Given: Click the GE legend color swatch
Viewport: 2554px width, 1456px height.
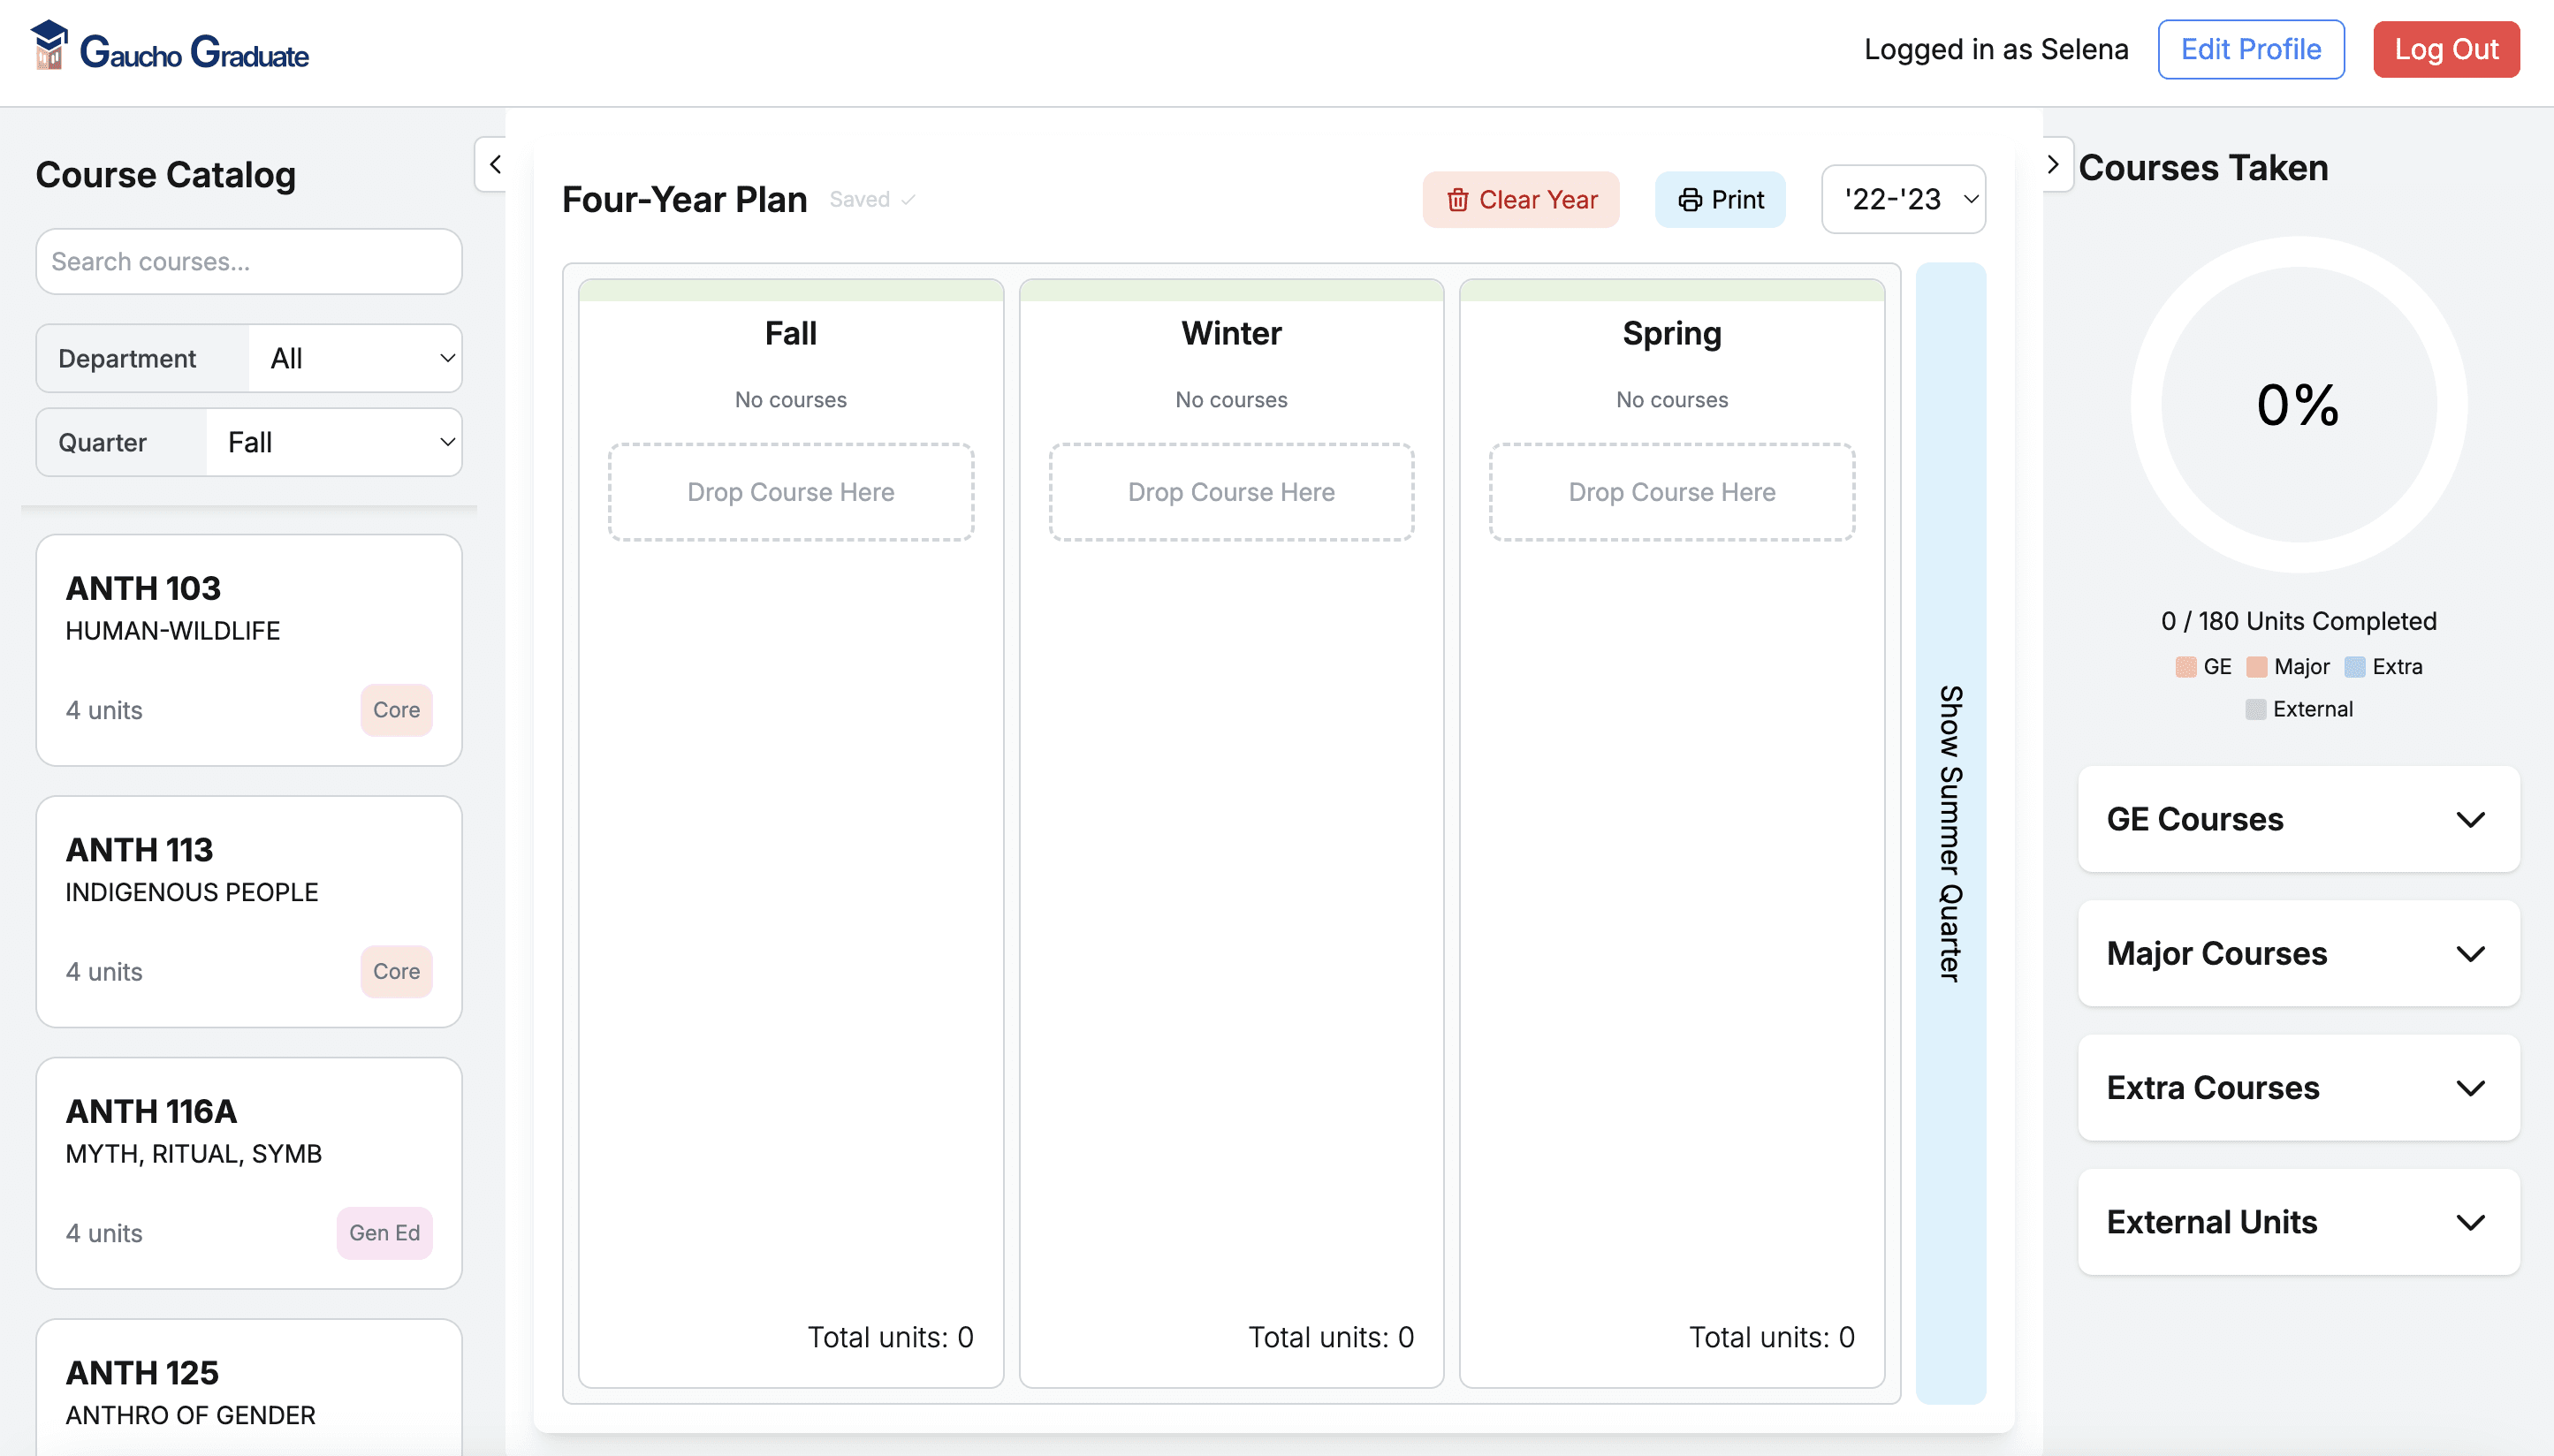Looking at the screenshot, I should click(x=2185, y=667).
